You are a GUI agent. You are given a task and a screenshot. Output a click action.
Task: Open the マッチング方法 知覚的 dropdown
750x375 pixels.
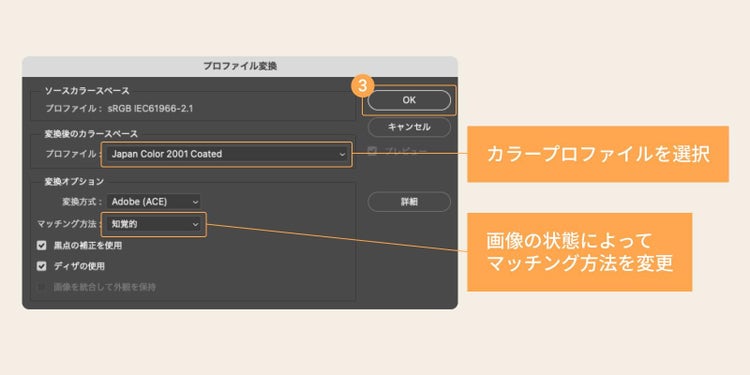coord(154,224)
